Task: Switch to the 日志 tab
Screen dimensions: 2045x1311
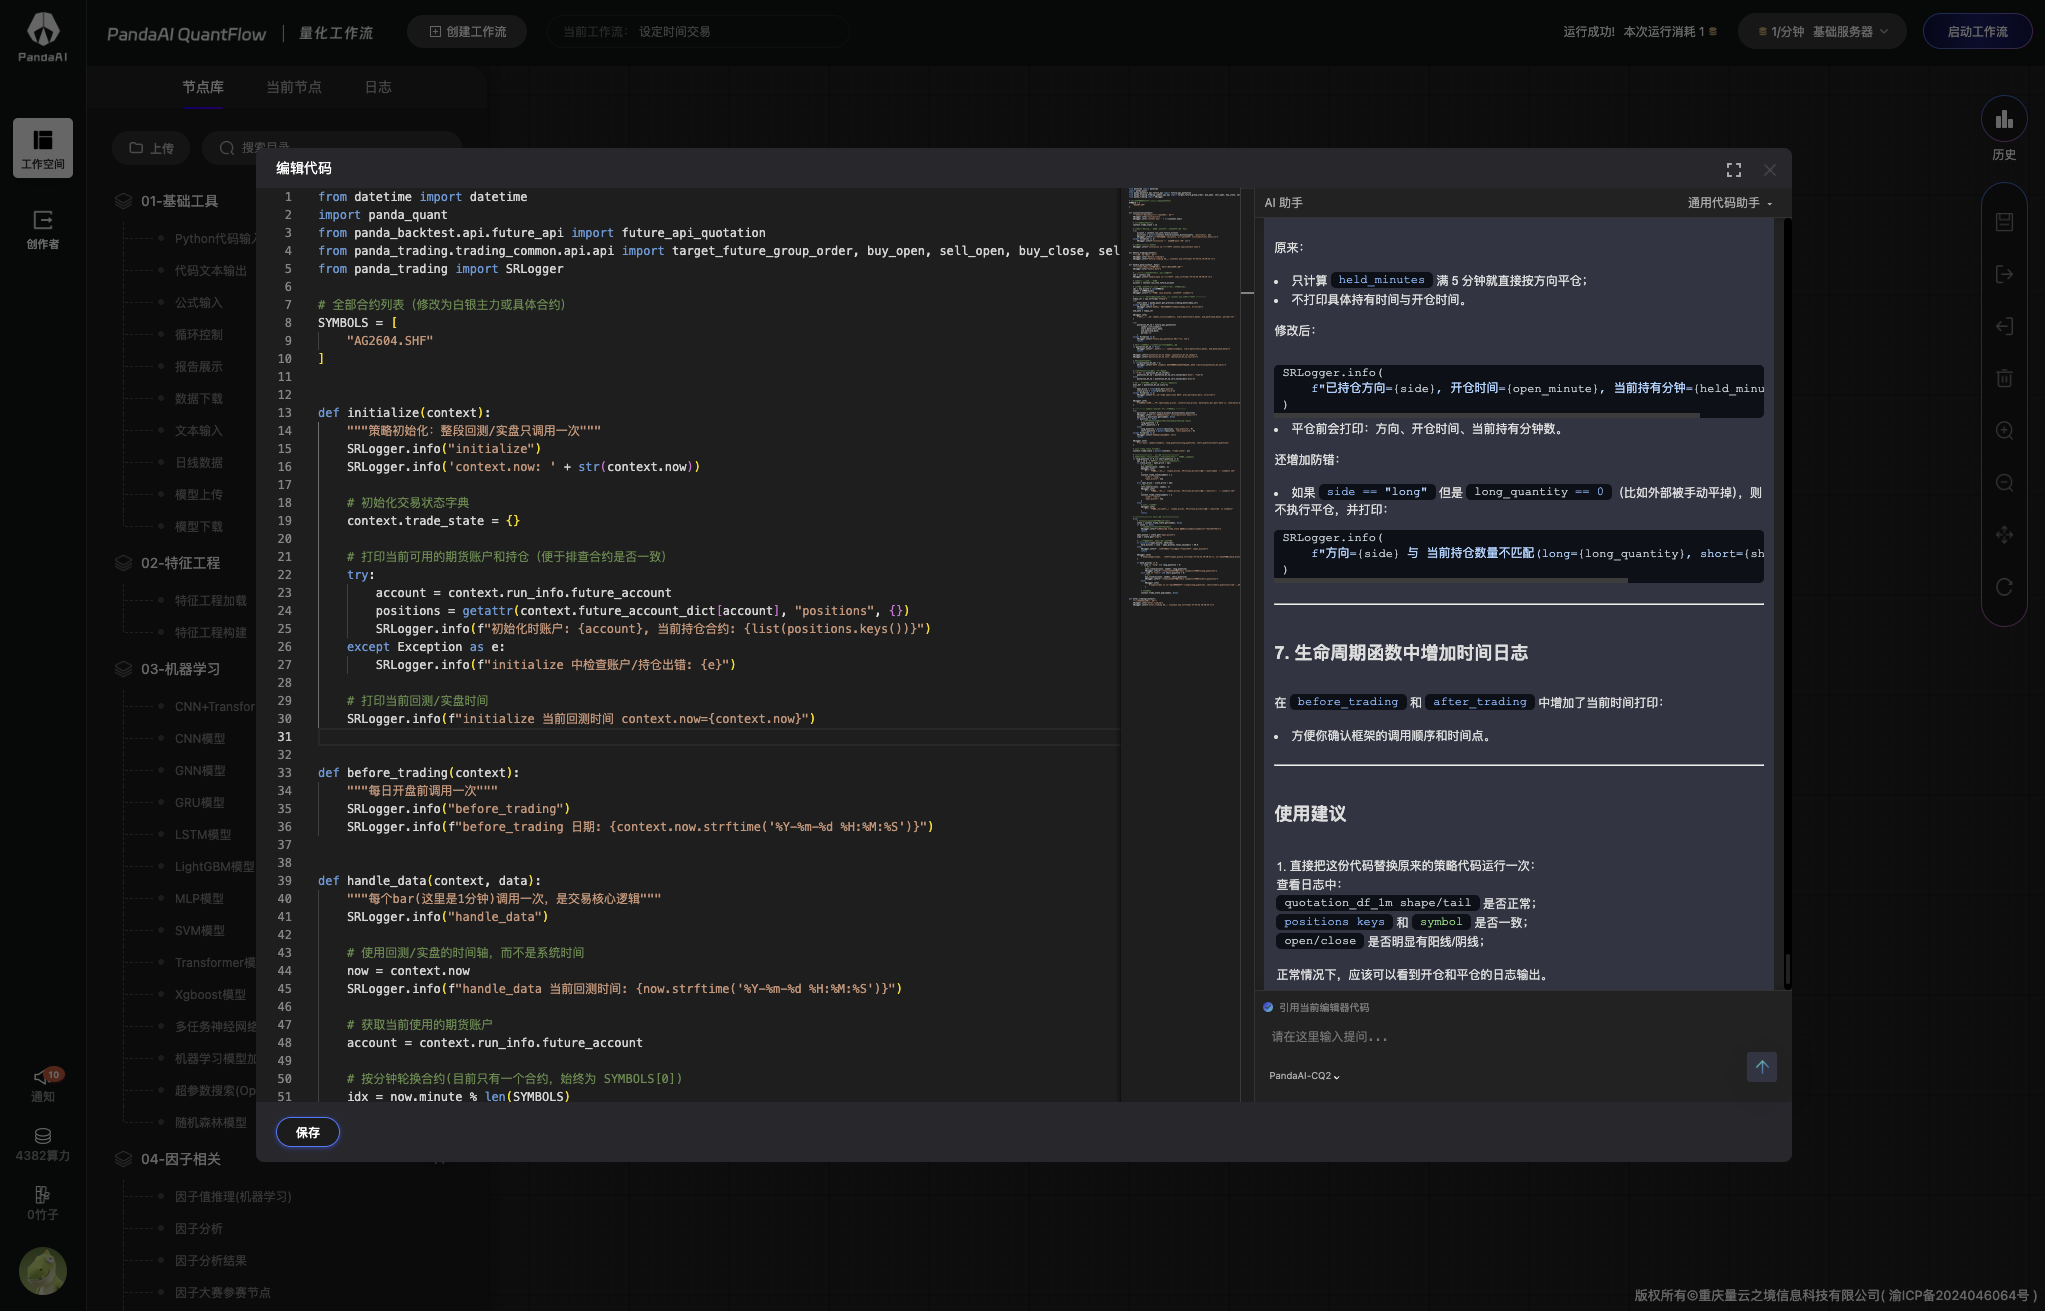Action: click(378, 87)
